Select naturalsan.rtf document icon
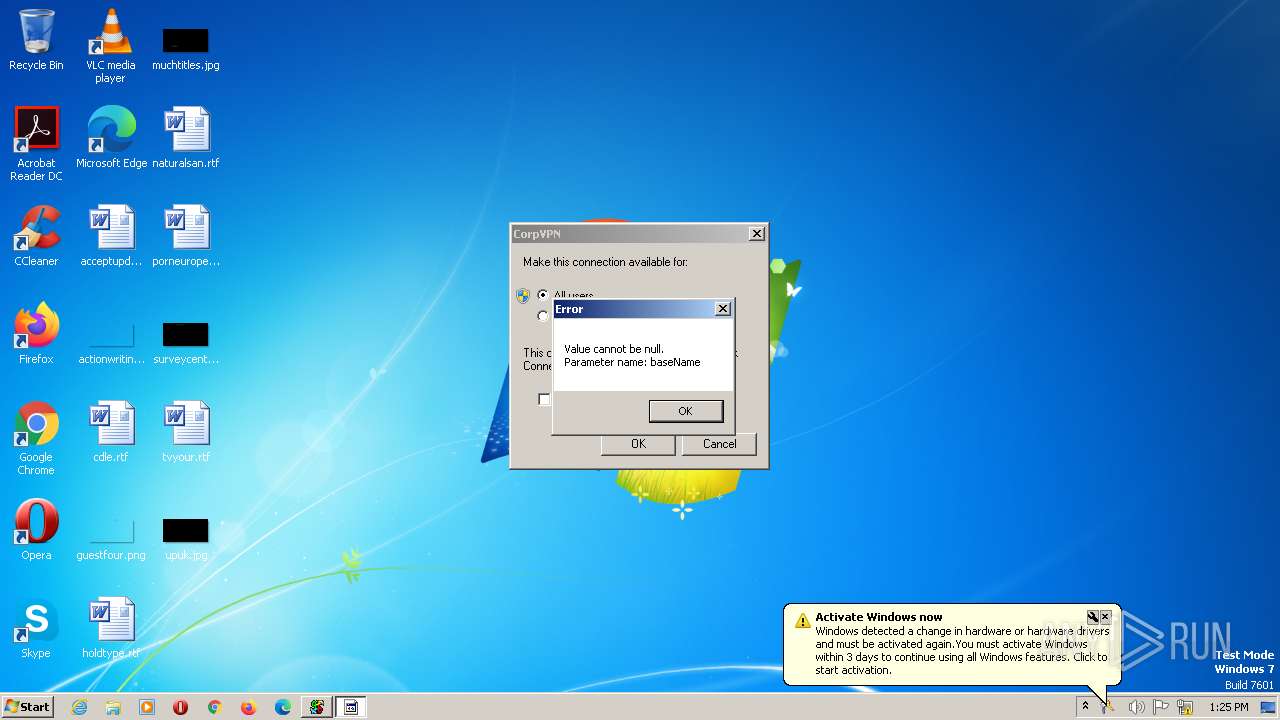 tap(186, 138)
